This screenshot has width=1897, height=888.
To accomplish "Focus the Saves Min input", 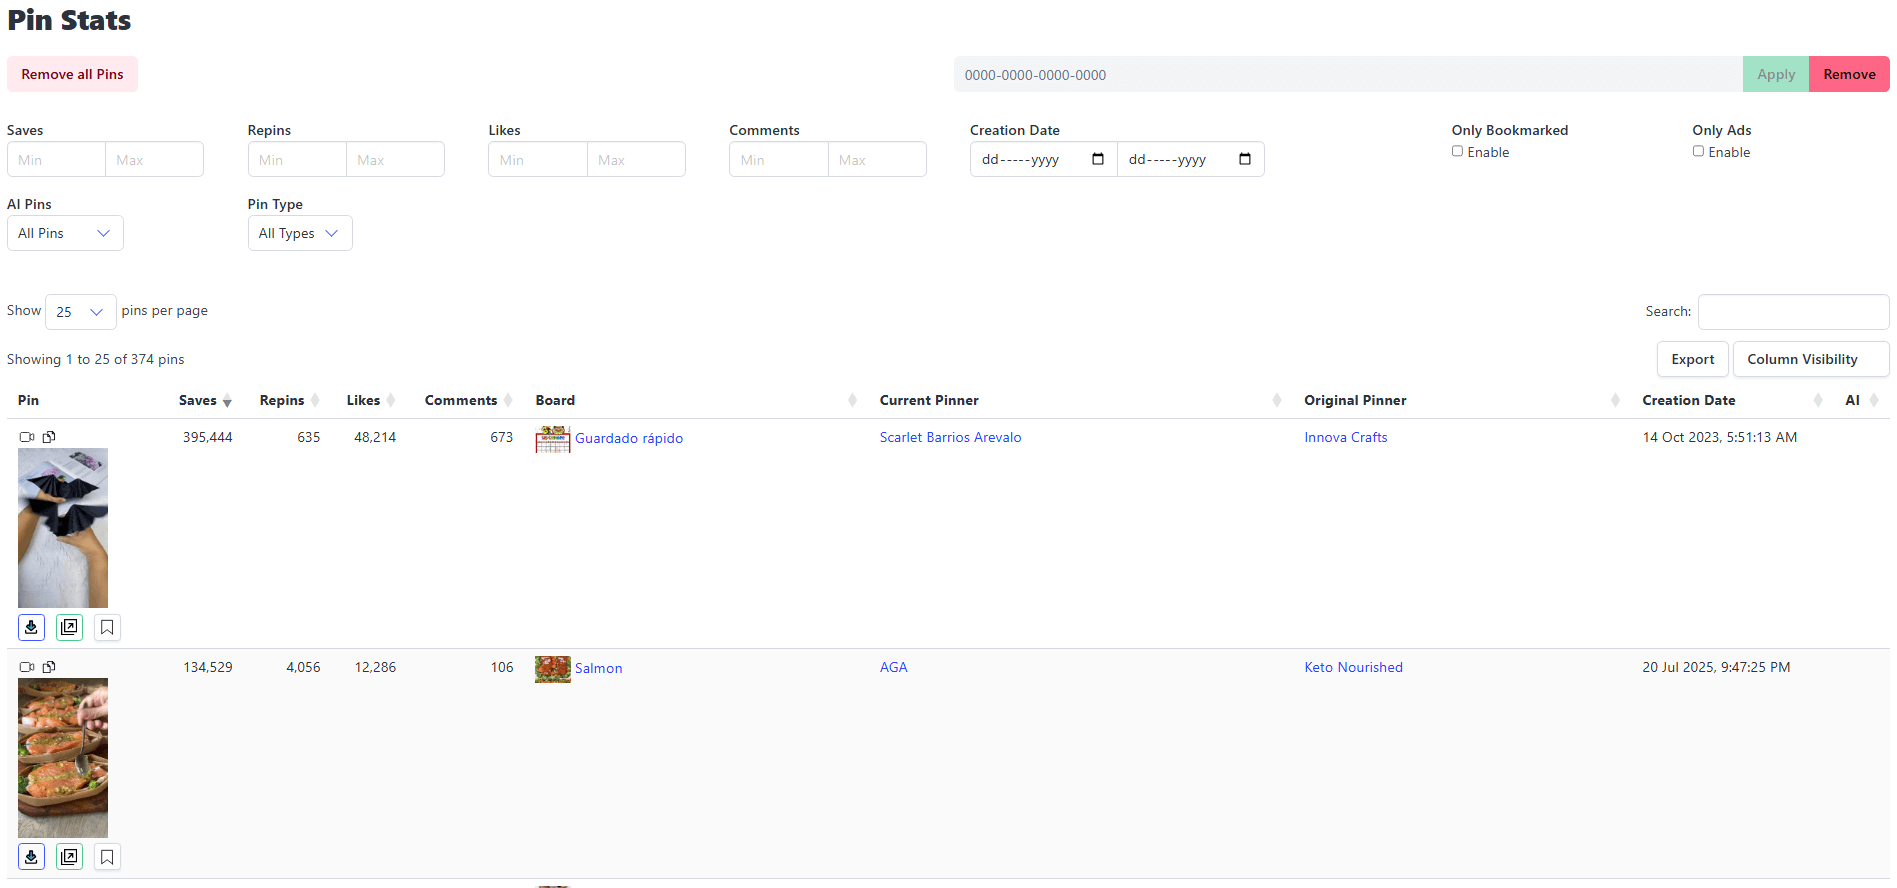I will coord(56,159).
